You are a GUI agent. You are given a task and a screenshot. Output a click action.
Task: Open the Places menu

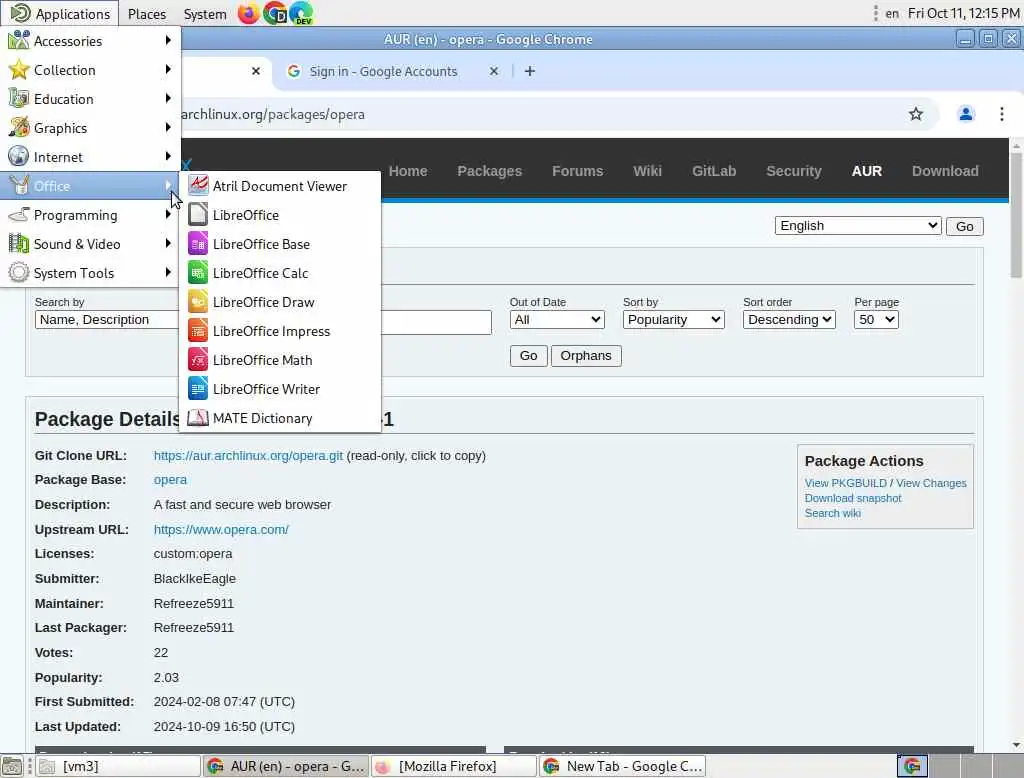click(x=146, y=13)
